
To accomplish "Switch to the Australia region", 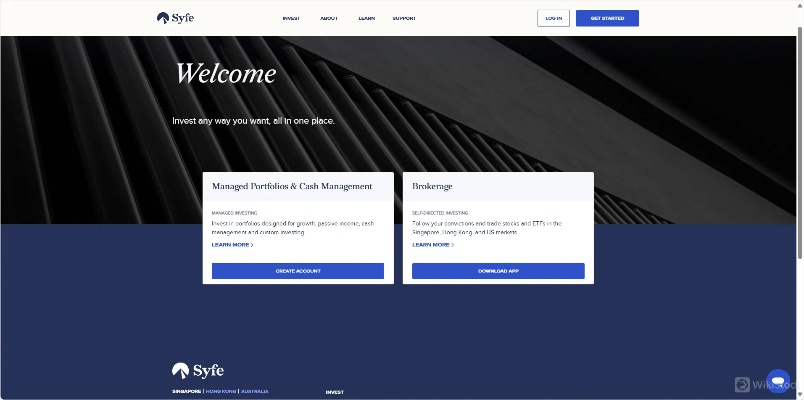I will point(254,391).
